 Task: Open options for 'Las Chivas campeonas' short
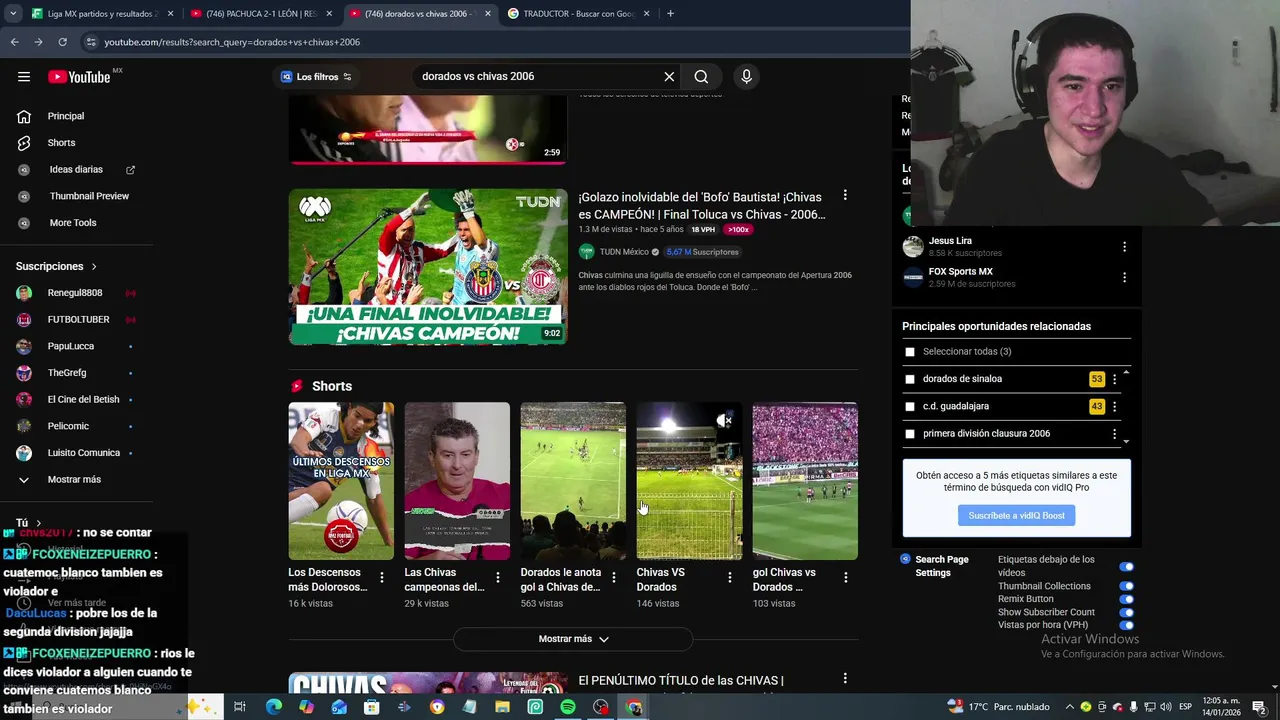coord(497,578)
